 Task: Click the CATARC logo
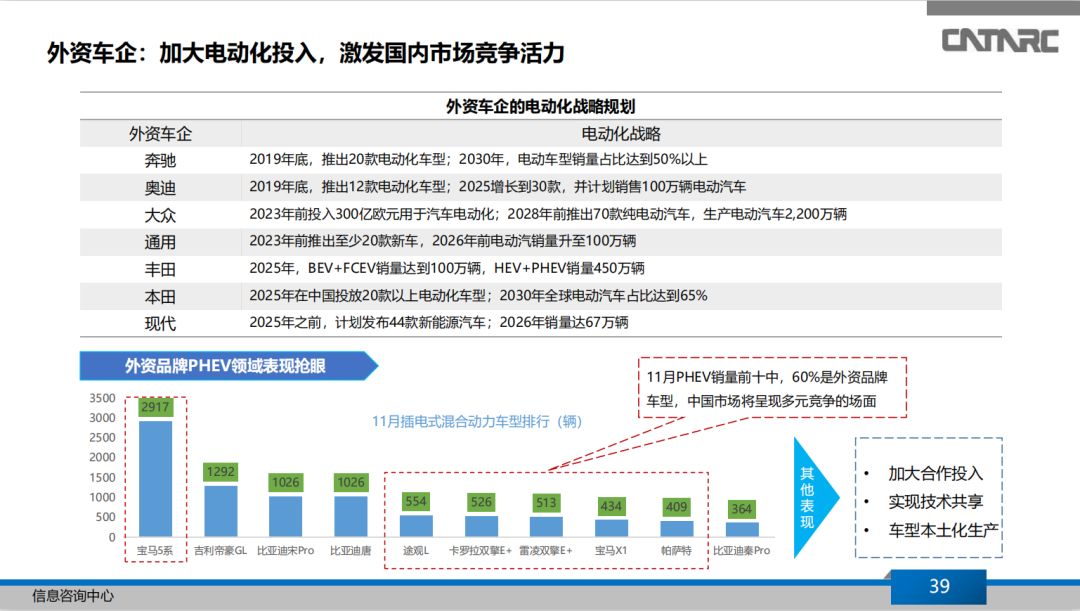click(x=999, y=41)
